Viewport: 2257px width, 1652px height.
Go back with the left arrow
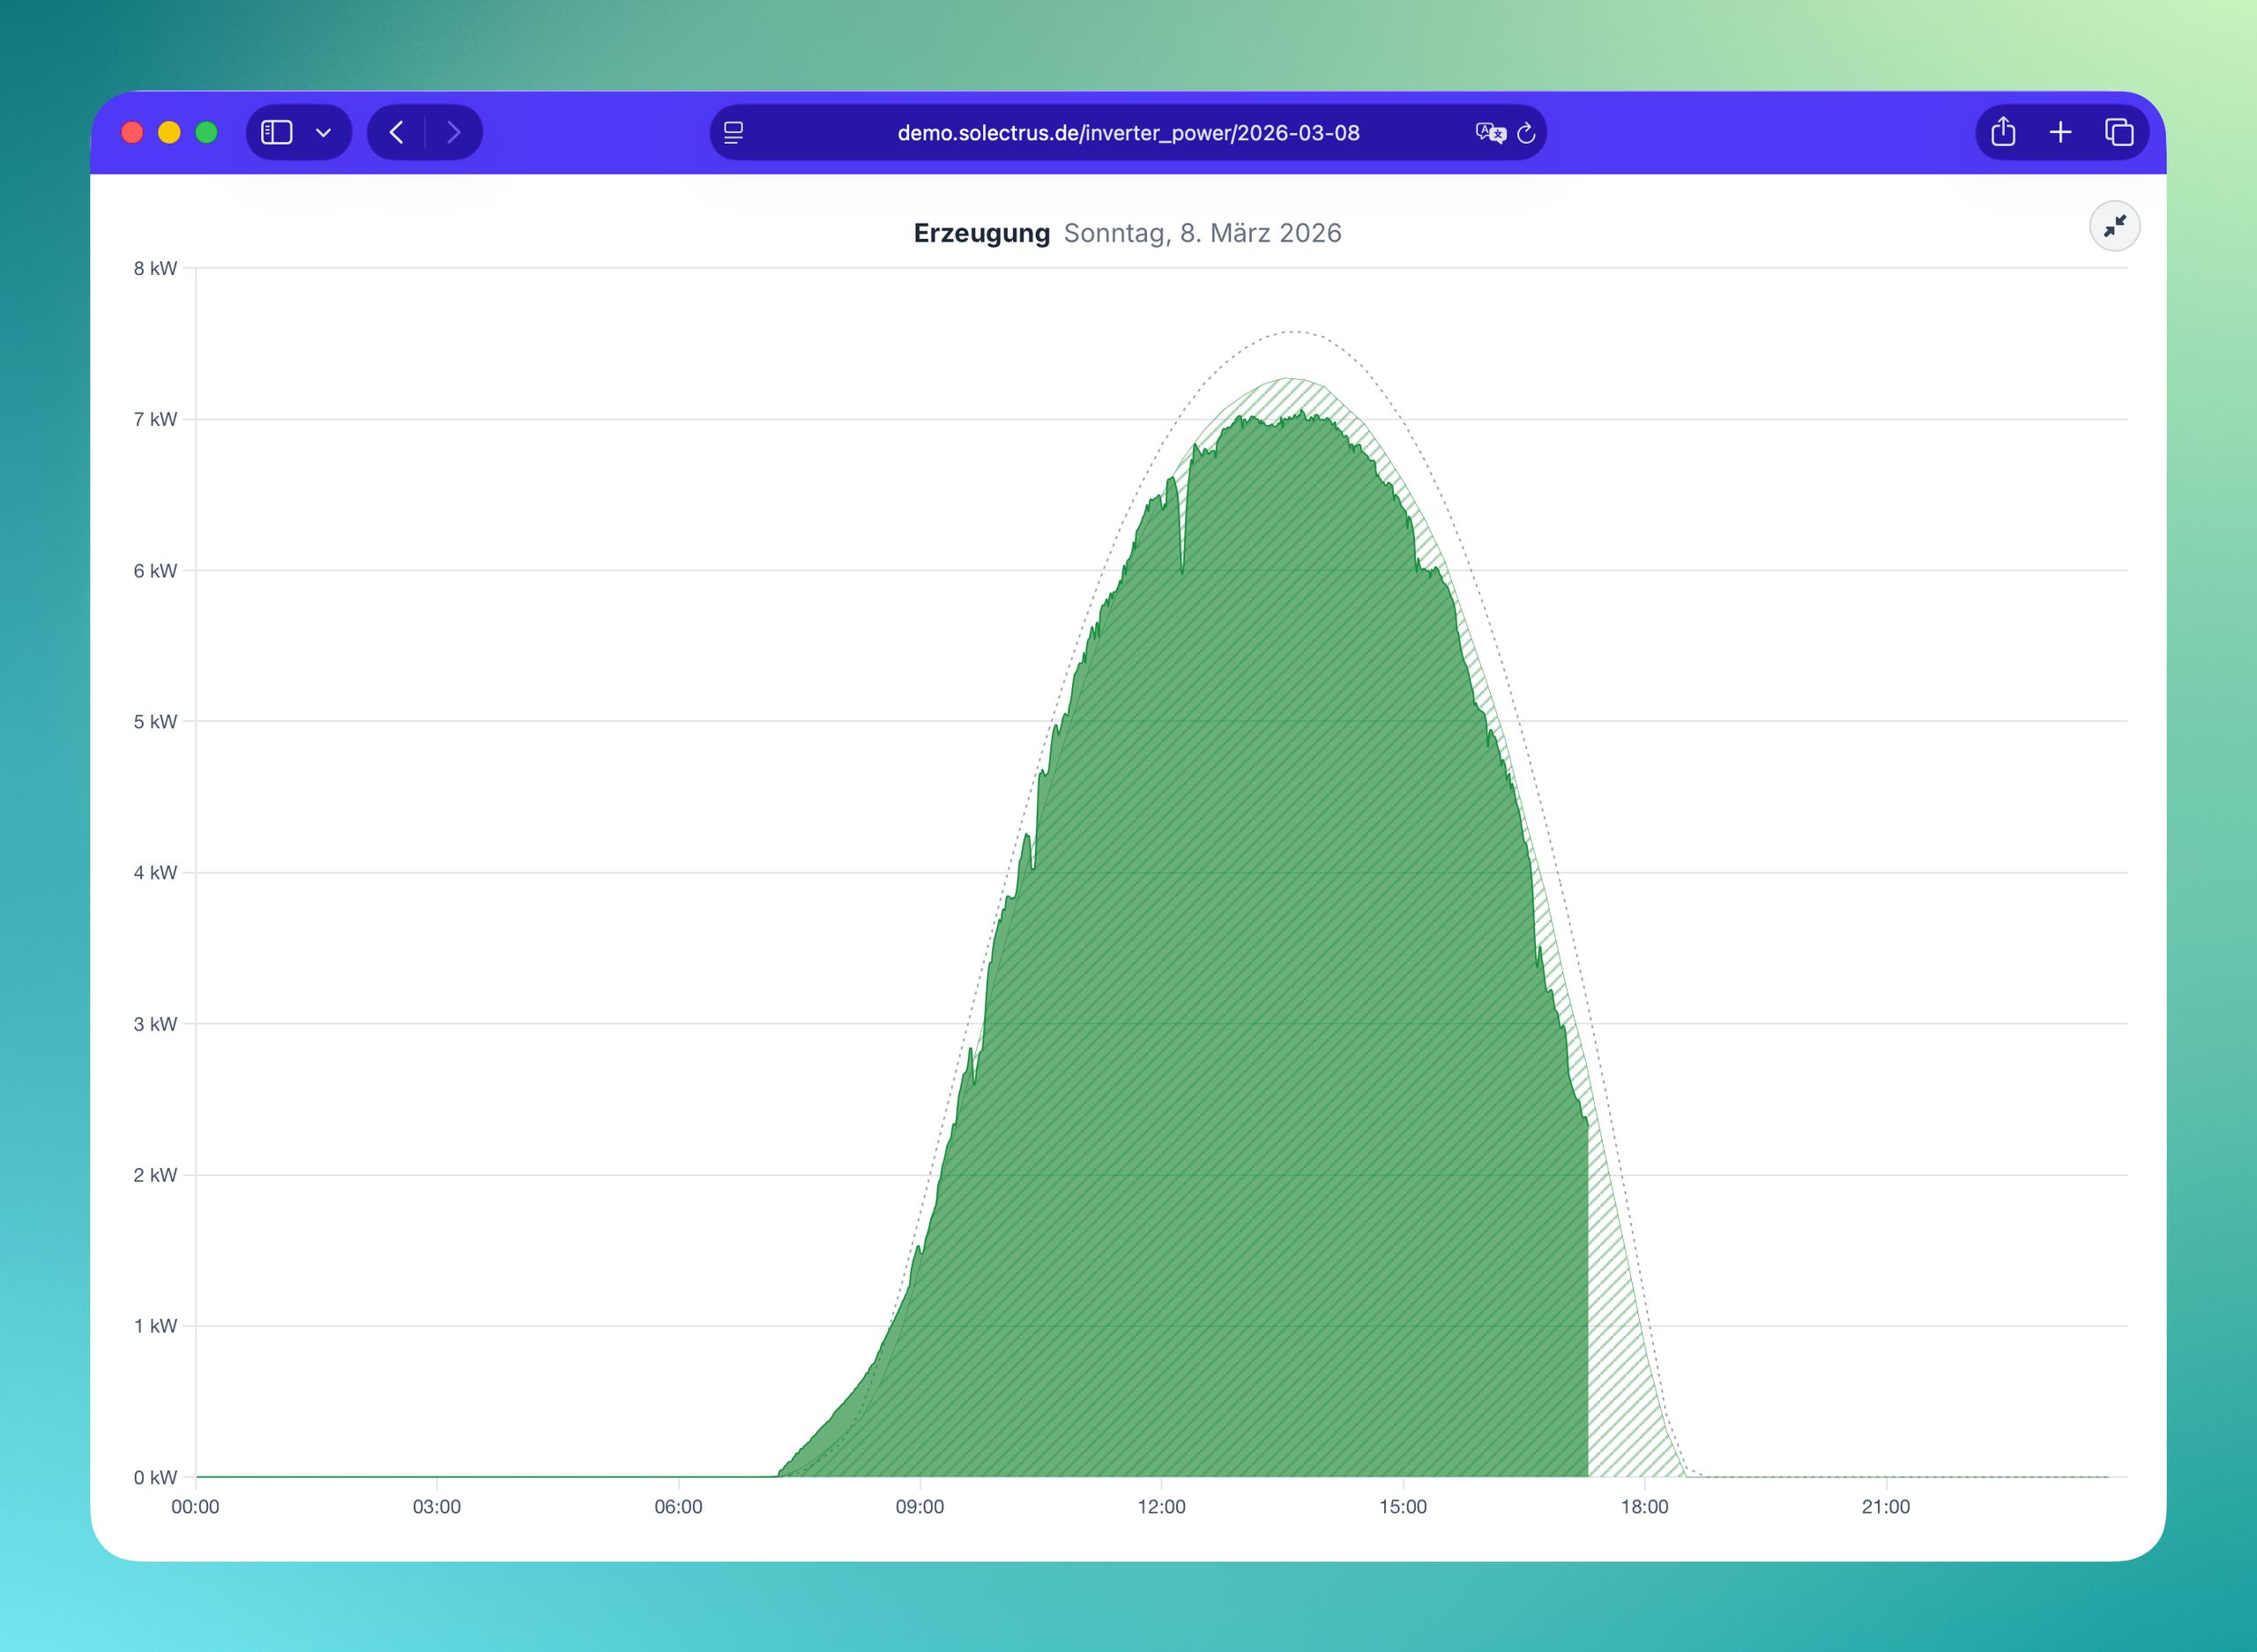[x=397, y=132]
